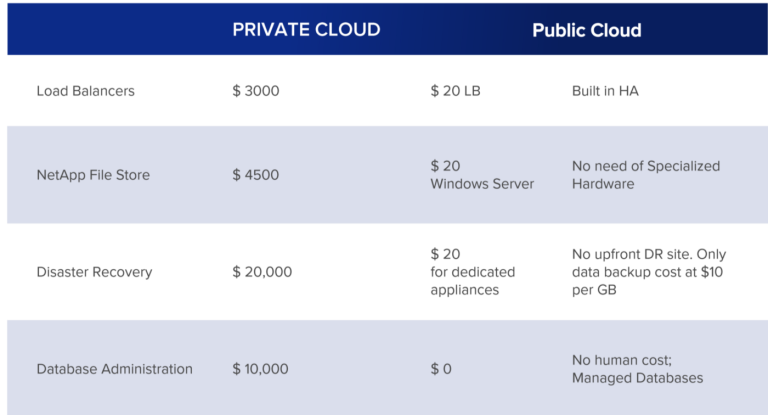Select the NetApp File Store row label
Viewport: 768px width, 415px height.
(x=93, y=175)
